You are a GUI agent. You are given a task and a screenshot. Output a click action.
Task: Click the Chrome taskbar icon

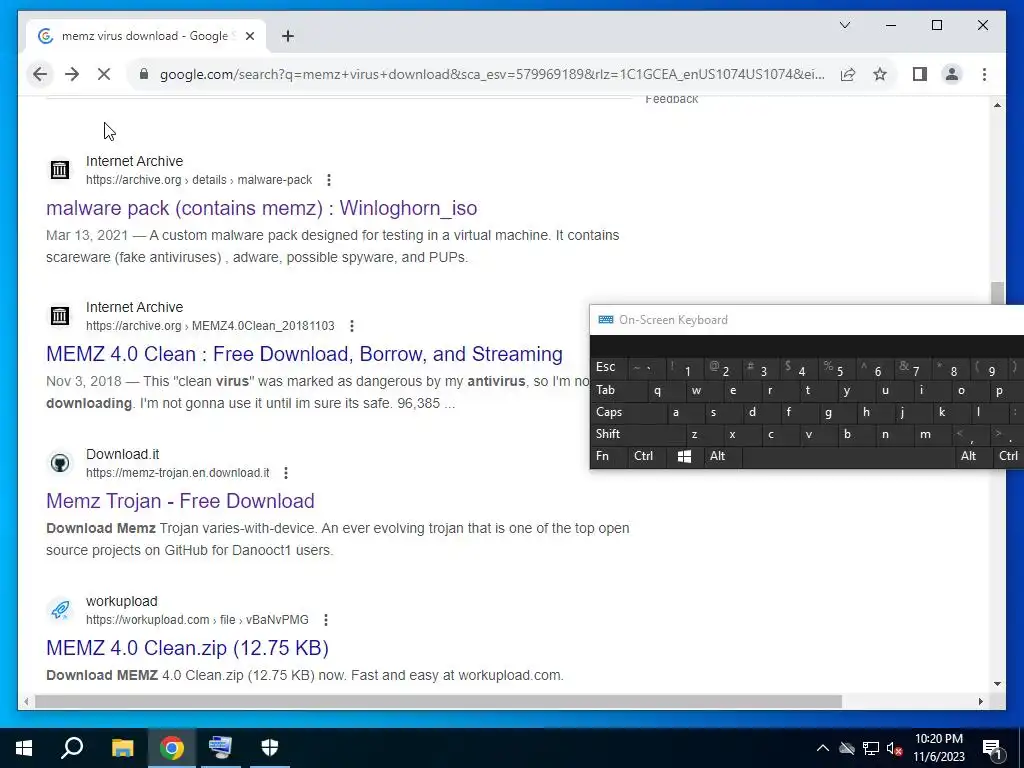pos(172,748)
